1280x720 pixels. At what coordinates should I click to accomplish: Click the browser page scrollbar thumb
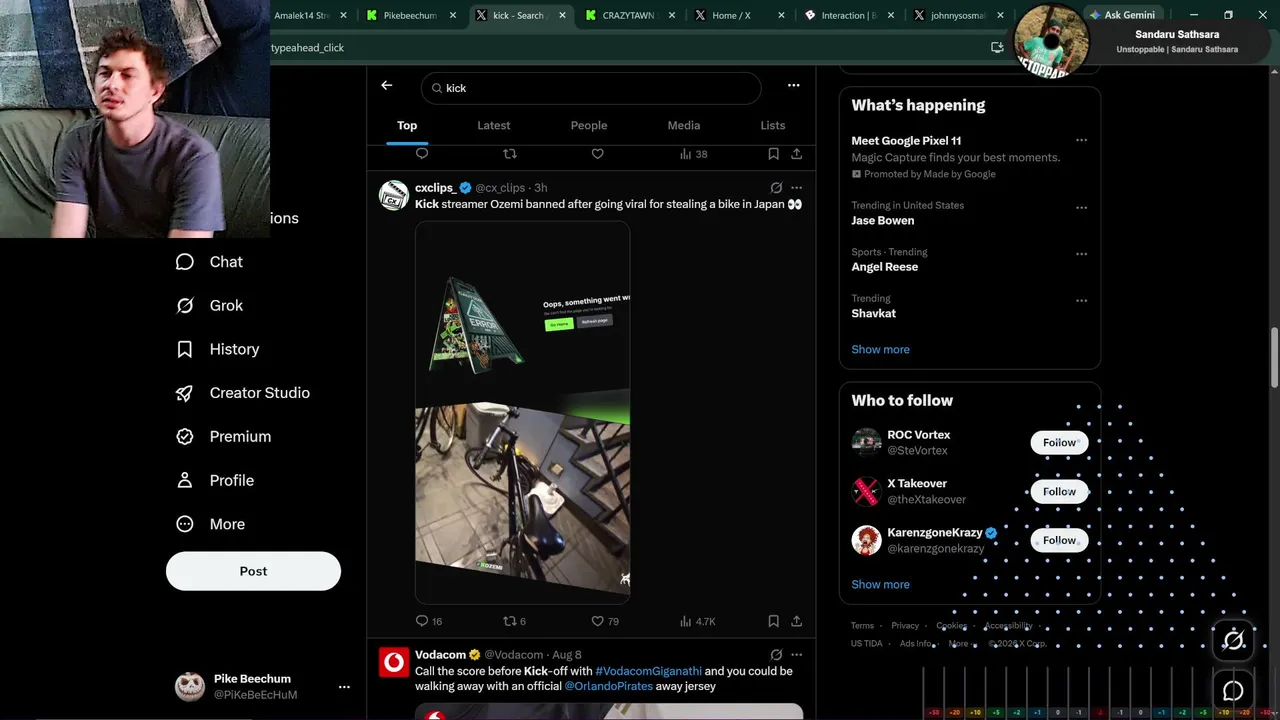click(1274, 358)
